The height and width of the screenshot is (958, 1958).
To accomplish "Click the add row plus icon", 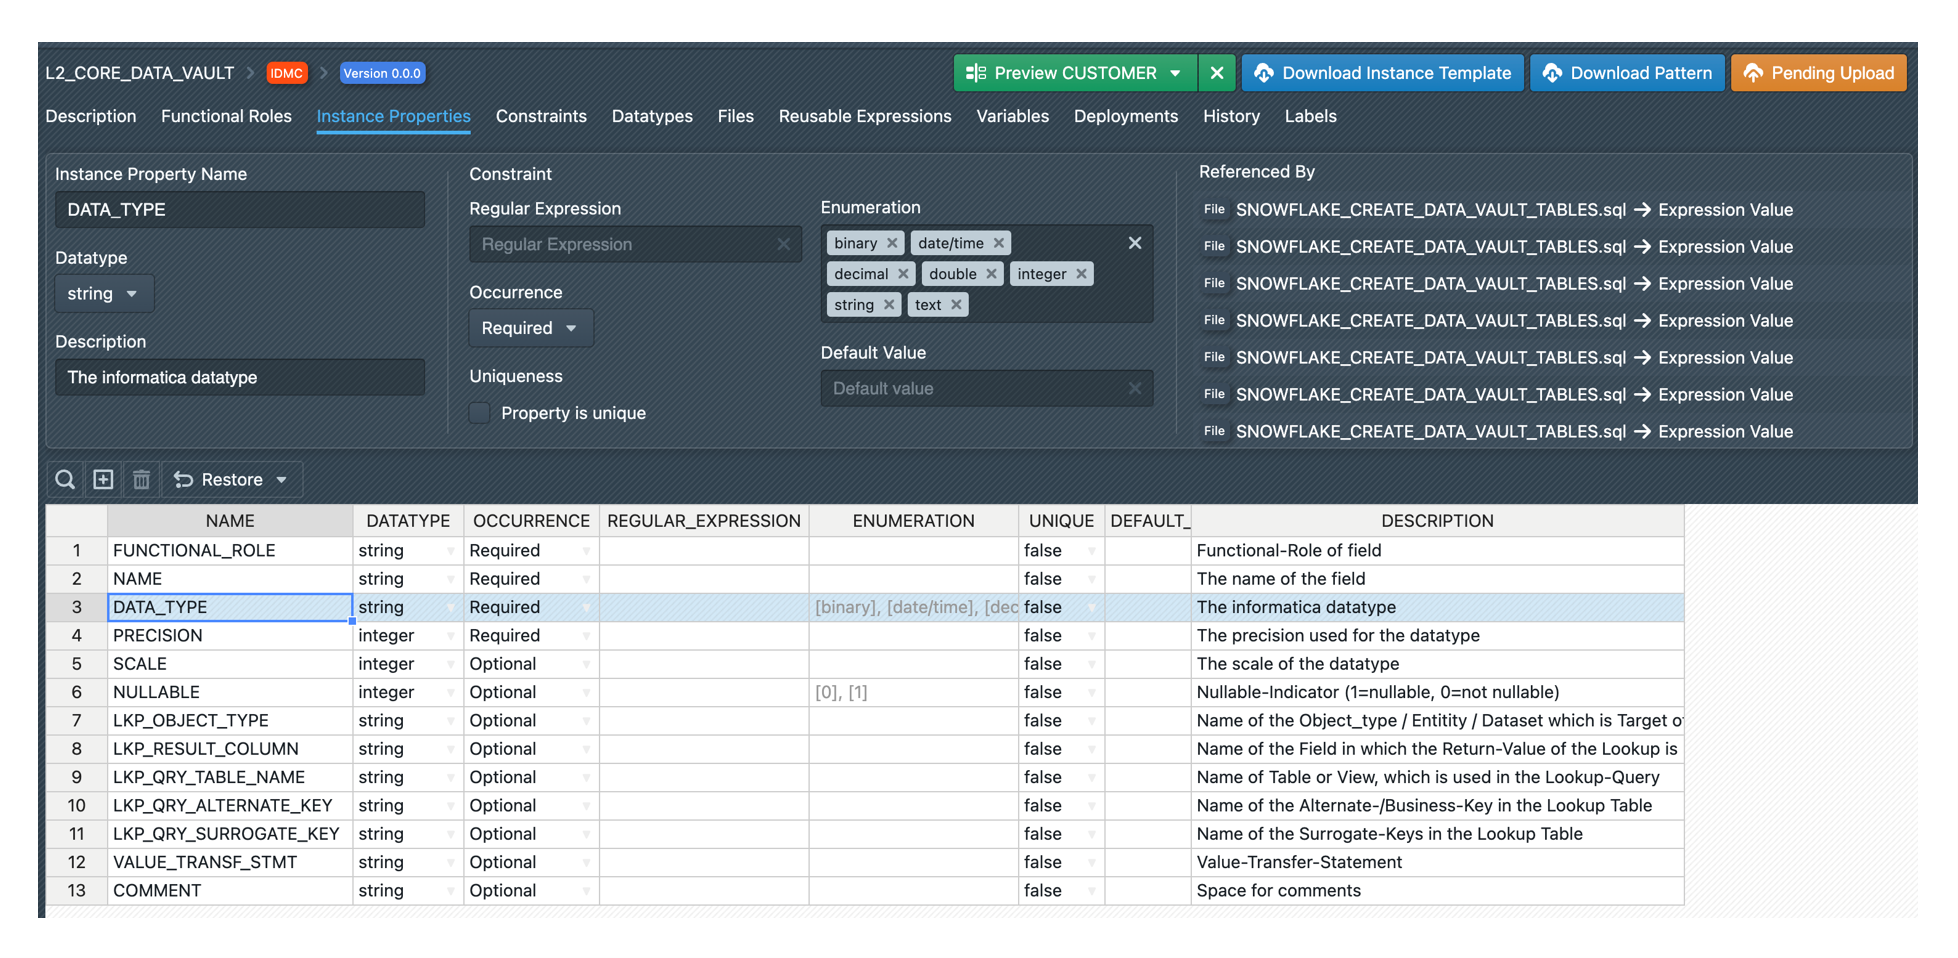I will [x=103, y=480].
